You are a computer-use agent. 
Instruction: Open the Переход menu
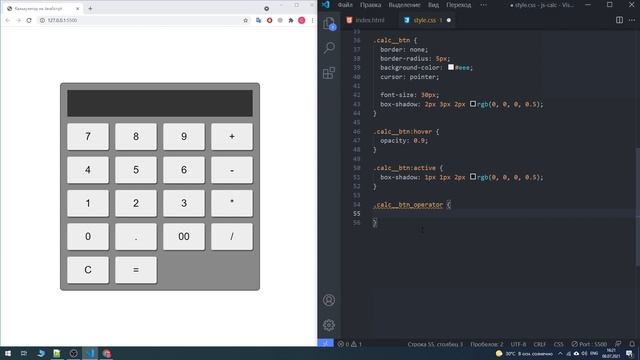[458, 5]
